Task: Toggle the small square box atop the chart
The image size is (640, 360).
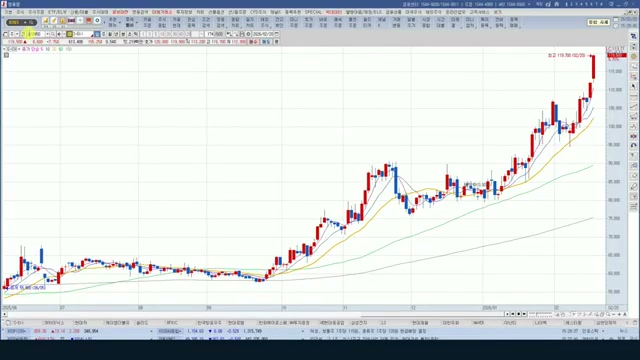Action: pyautogui.click(x=6, y=55)
